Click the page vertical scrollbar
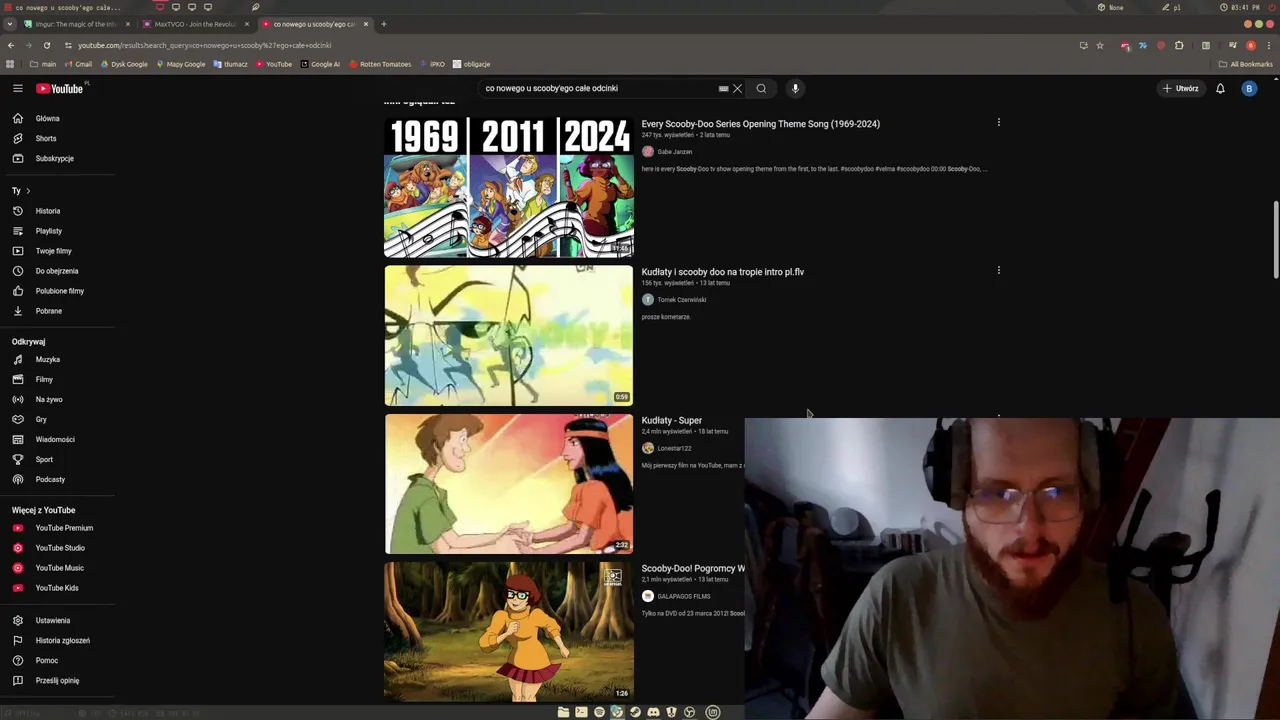This screenshot has width=1280, height=720. 1276,240
